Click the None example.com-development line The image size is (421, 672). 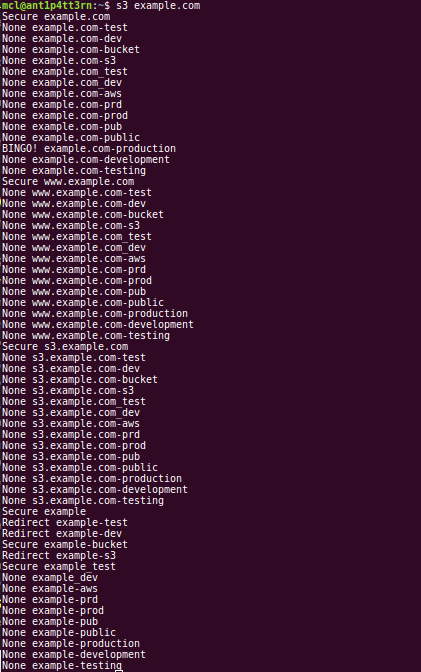click(86, 159)
